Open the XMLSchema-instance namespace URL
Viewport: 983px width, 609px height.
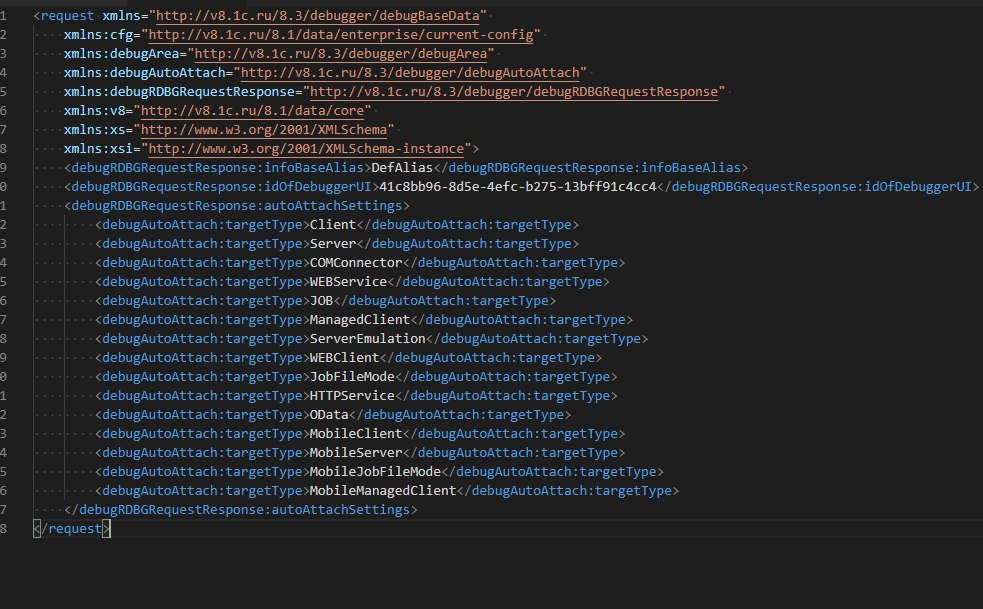pos(306,149)
